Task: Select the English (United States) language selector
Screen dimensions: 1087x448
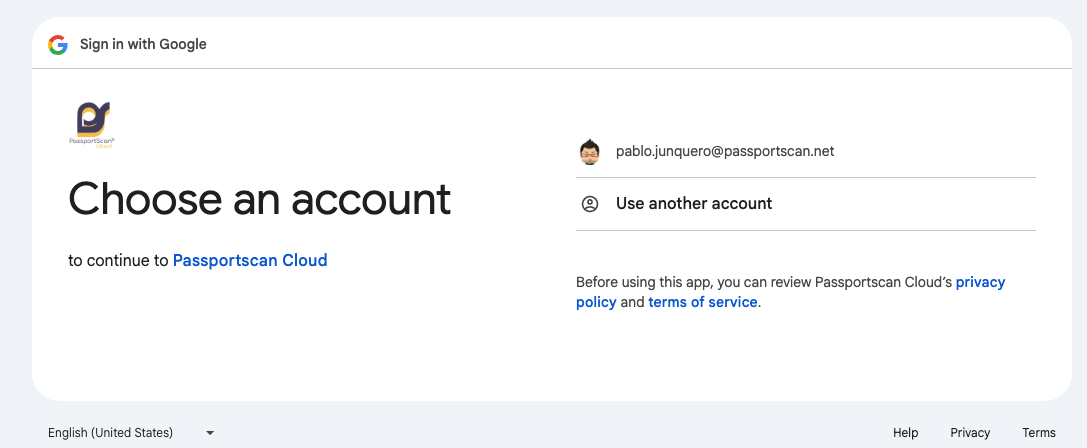Action: click(x=111, y=433)
